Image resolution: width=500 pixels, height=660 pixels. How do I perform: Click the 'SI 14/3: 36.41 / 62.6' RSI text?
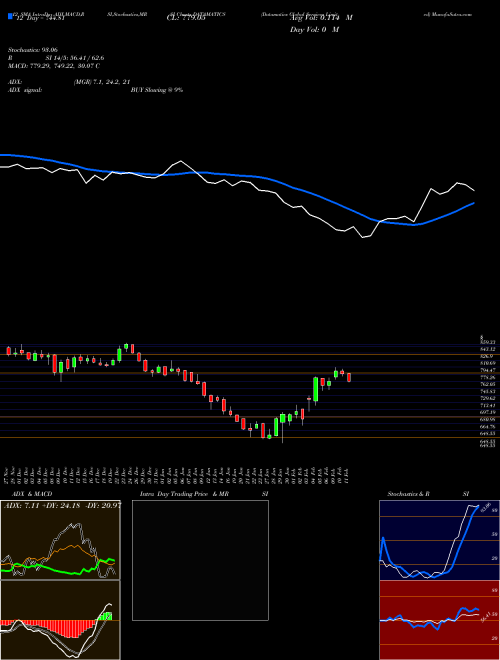[x=75, y=58]
